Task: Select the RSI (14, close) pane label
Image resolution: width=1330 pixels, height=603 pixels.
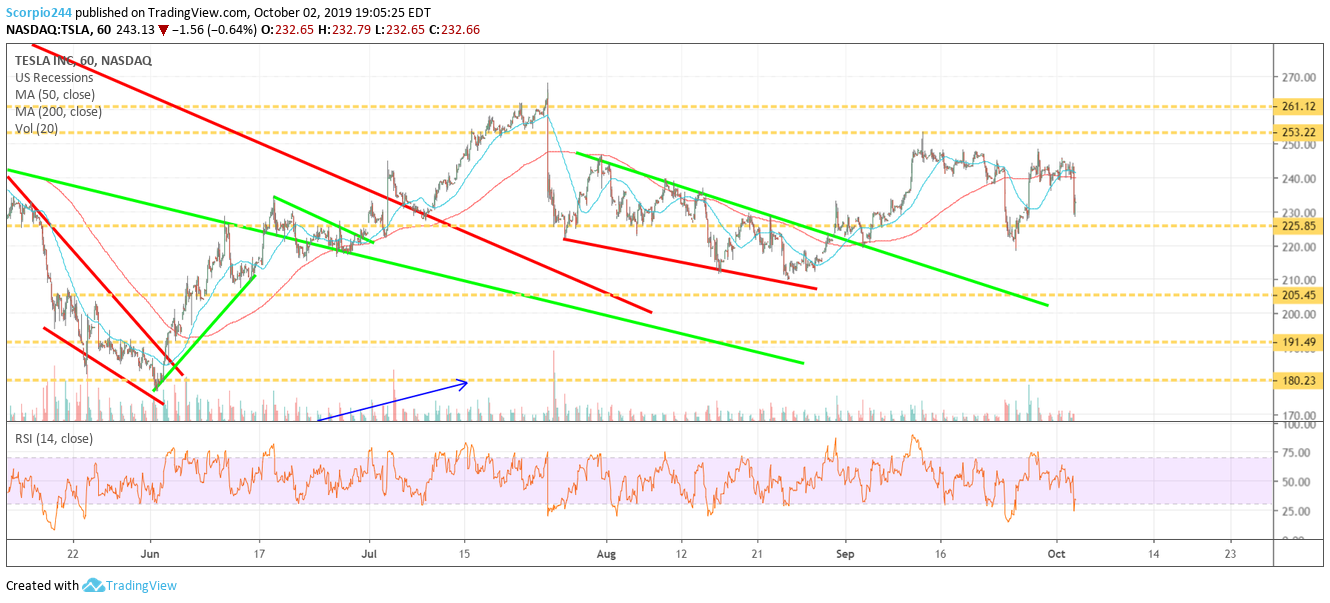Action: coord(53,438)
